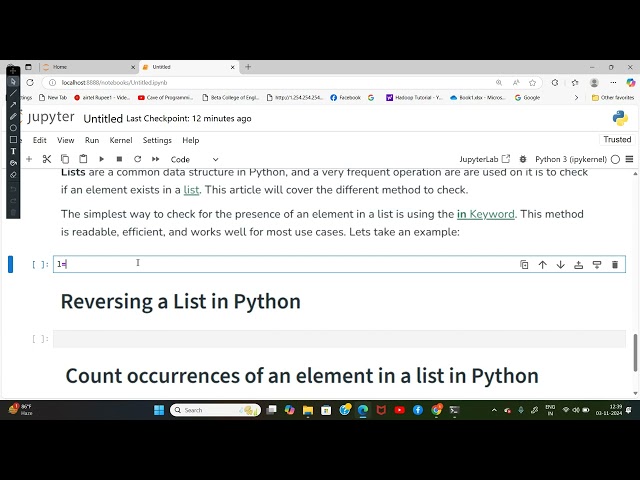The image size is (640, 480).
Task: Open the hamburger panel menu at toolbar right
Action: point(629,159)
